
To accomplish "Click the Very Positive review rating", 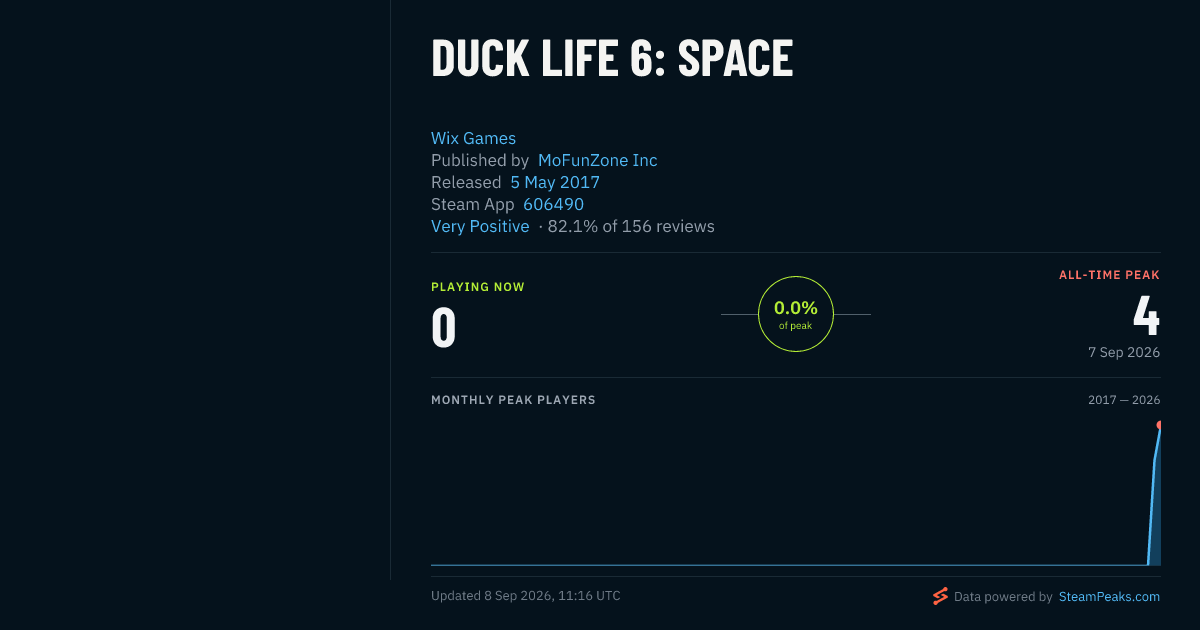I will coord(480,226).
